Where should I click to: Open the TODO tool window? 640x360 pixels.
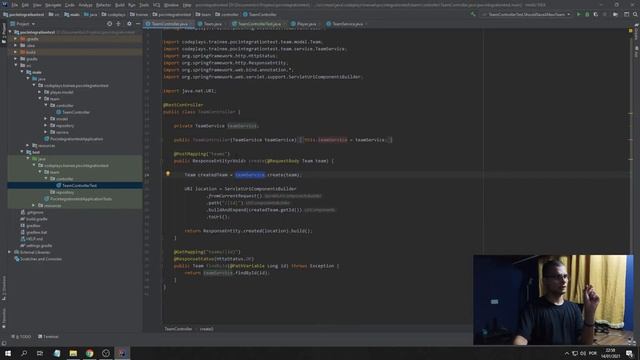[x=21, y=337]
